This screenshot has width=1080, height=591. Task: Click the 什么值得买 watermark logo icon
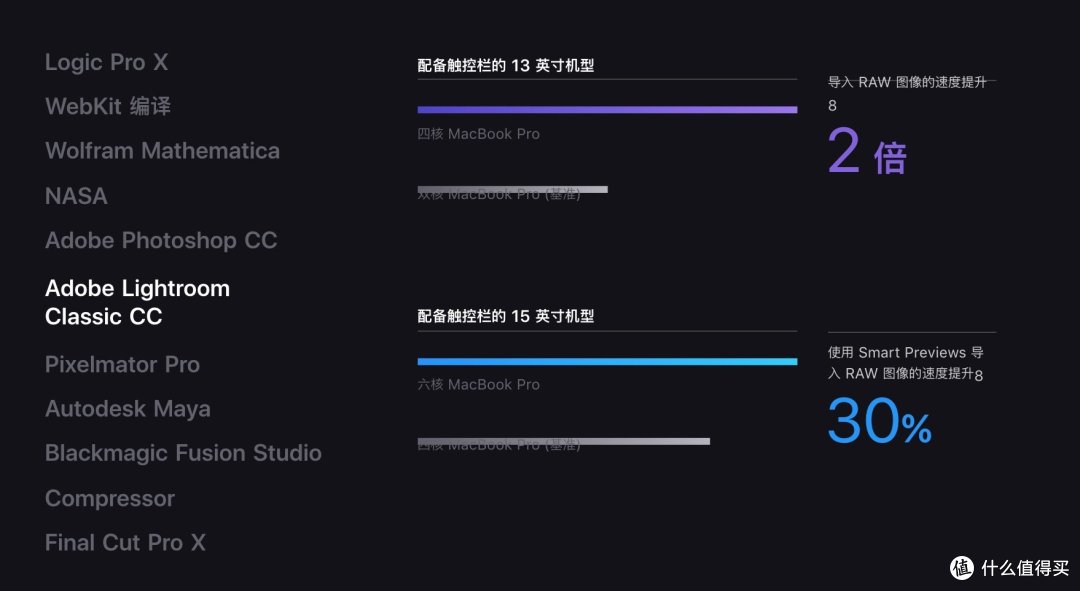962,568
